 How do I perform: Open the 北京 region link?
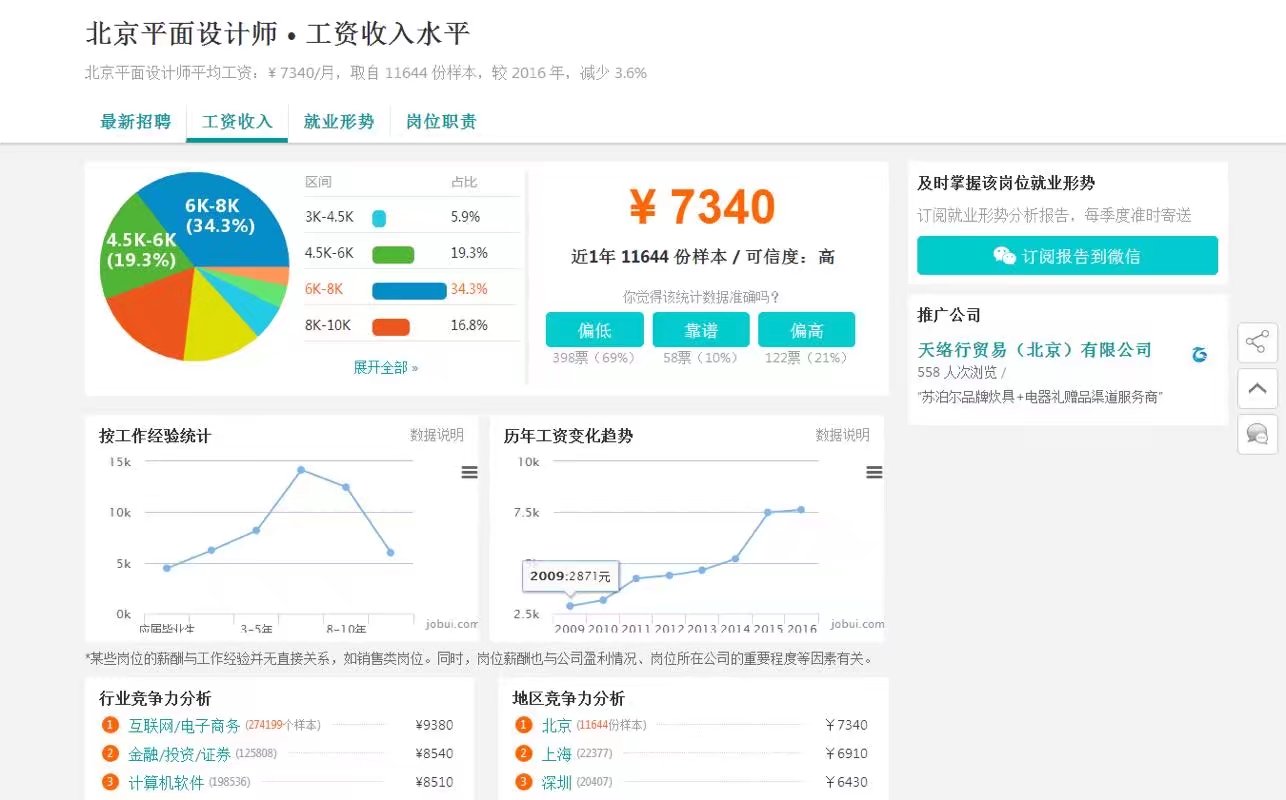(x=557, y=725)
